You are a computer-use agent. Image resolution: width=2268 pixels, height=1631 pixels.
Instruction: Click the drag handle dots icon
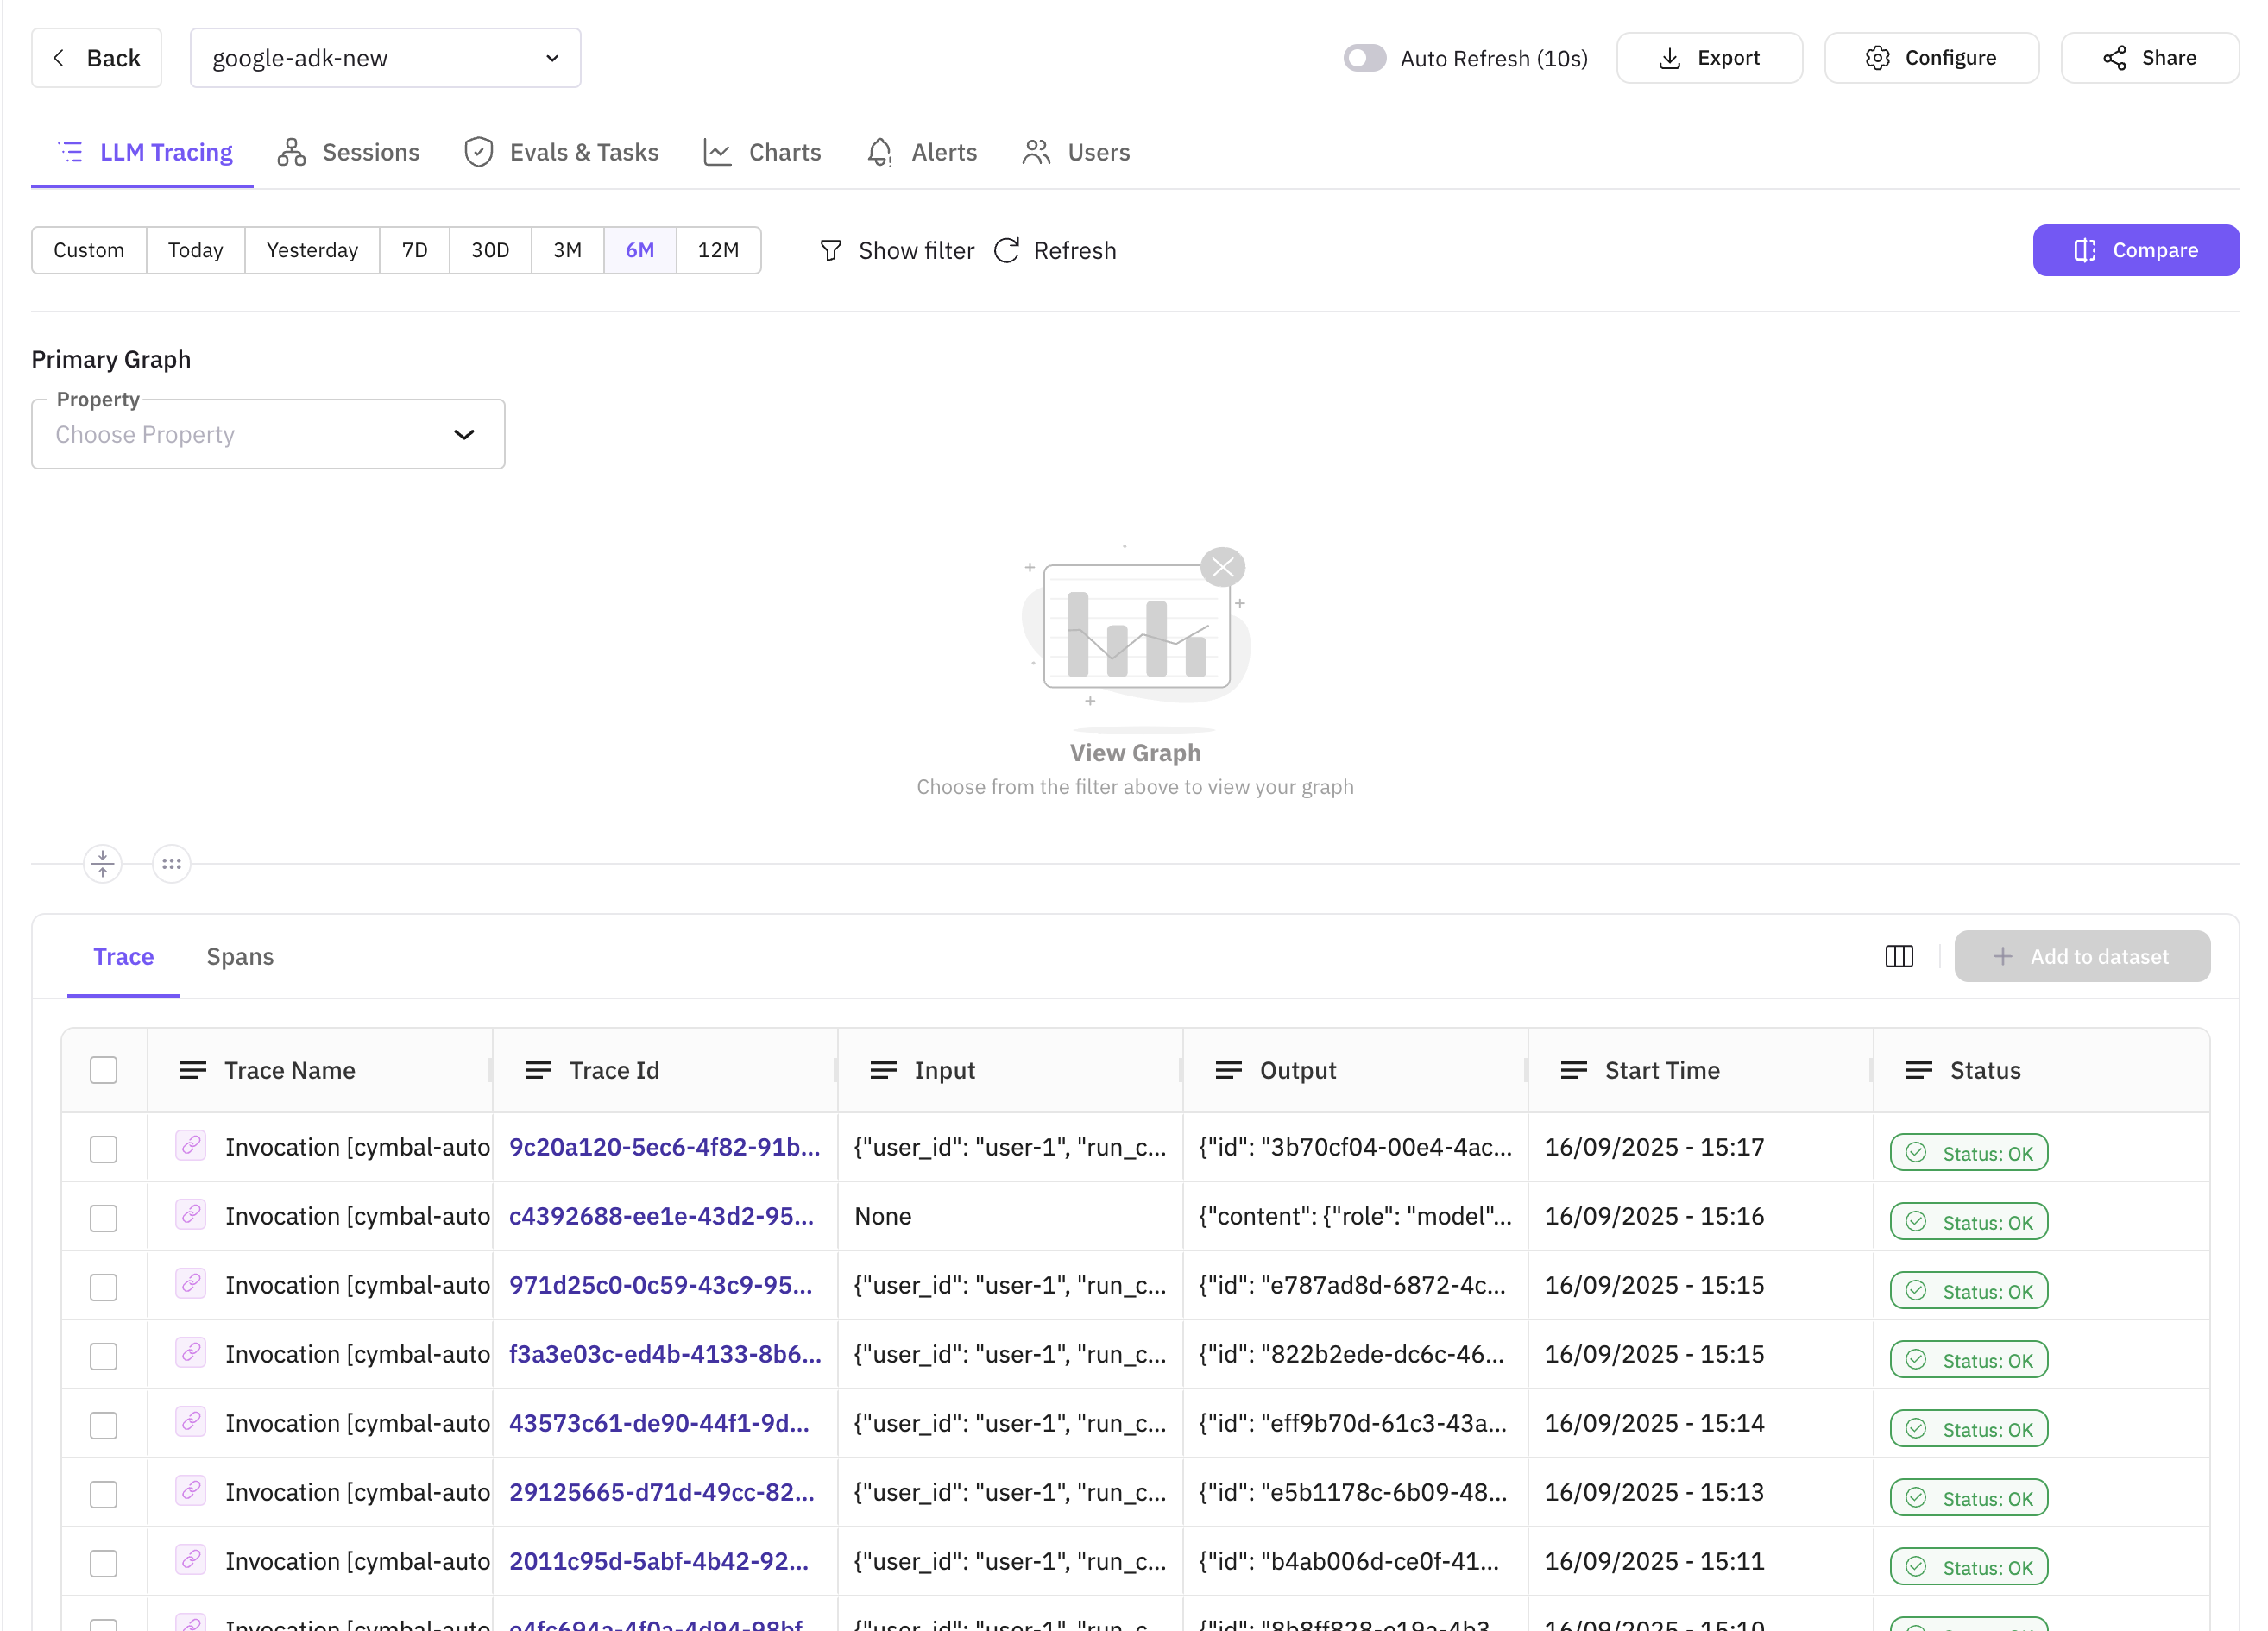[x=172, y=863]
